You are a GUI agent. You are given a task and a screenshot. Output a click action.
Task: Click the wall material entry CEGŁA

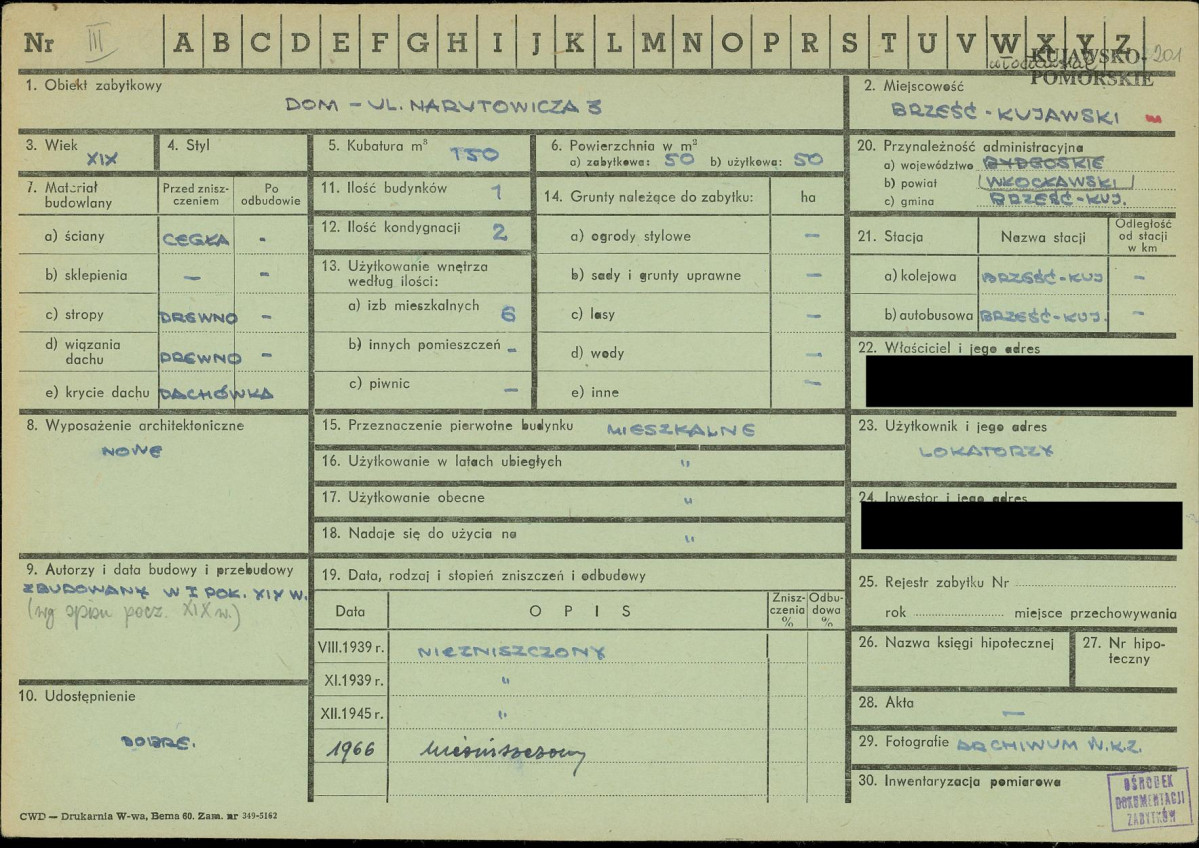click(196, 239)
